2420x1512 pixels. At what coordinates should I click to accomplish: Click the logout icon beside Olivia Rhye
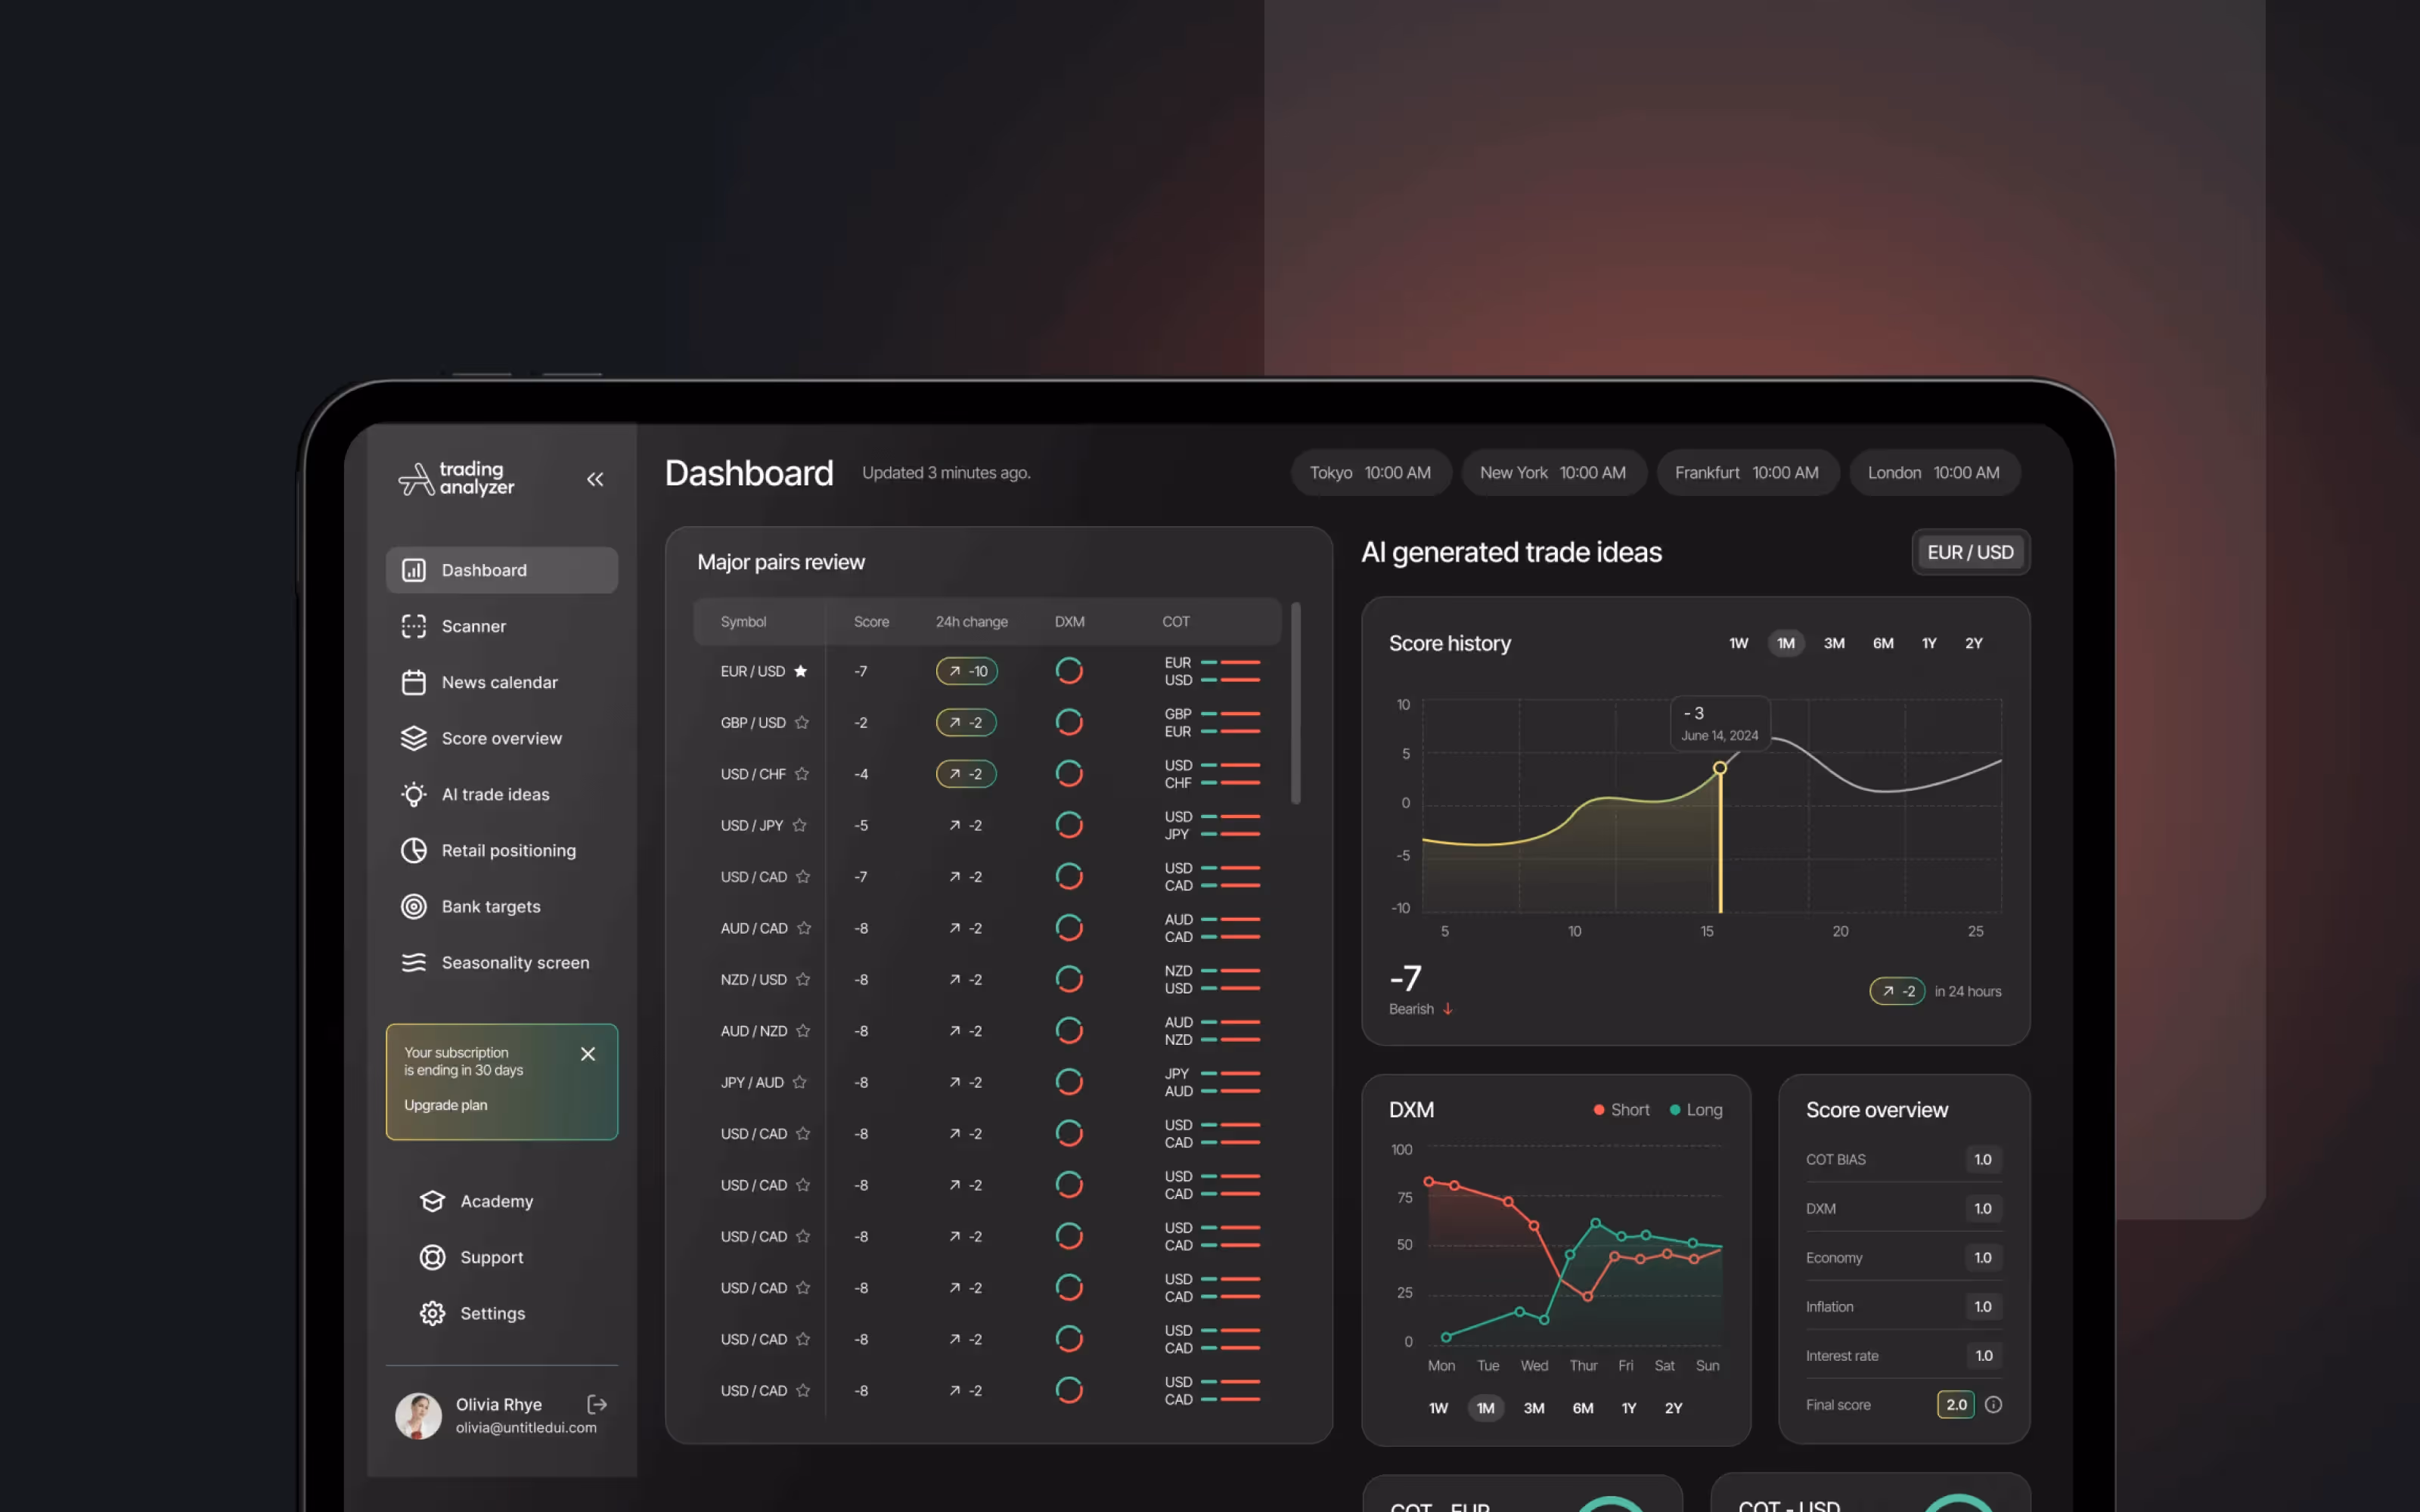[x=597, y=1404]
